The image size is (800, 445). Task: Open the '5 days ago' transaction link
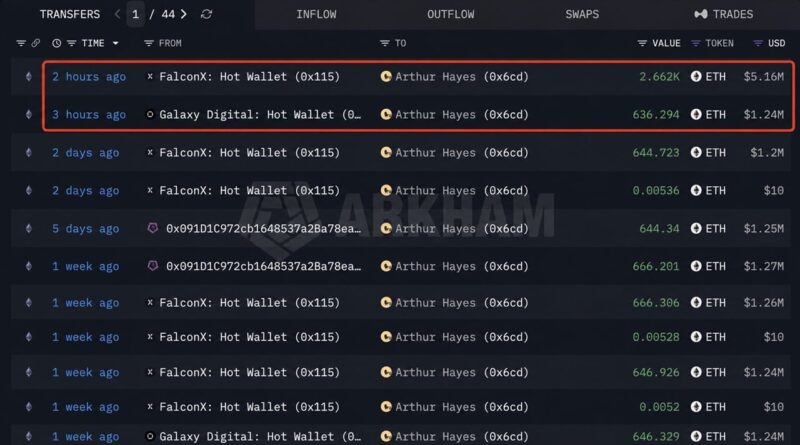pyautogui.click(x=85, y=228)
